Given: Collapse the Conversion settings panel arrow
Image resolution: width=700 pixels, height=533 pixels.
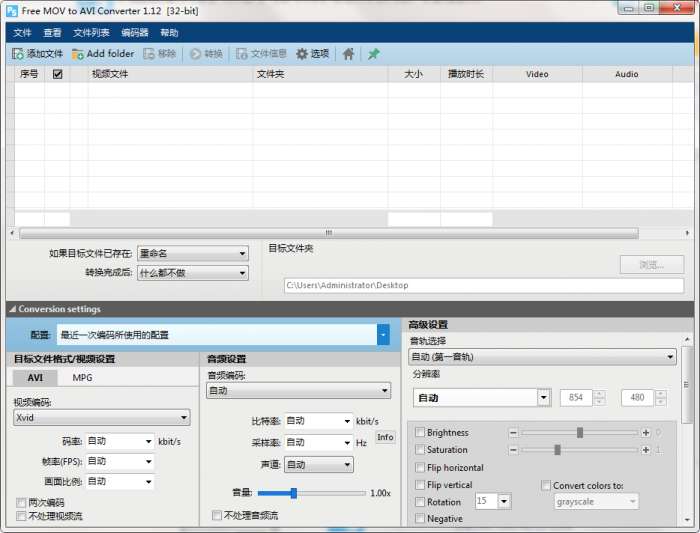Looking at the screenshot, I should [11, 309].
